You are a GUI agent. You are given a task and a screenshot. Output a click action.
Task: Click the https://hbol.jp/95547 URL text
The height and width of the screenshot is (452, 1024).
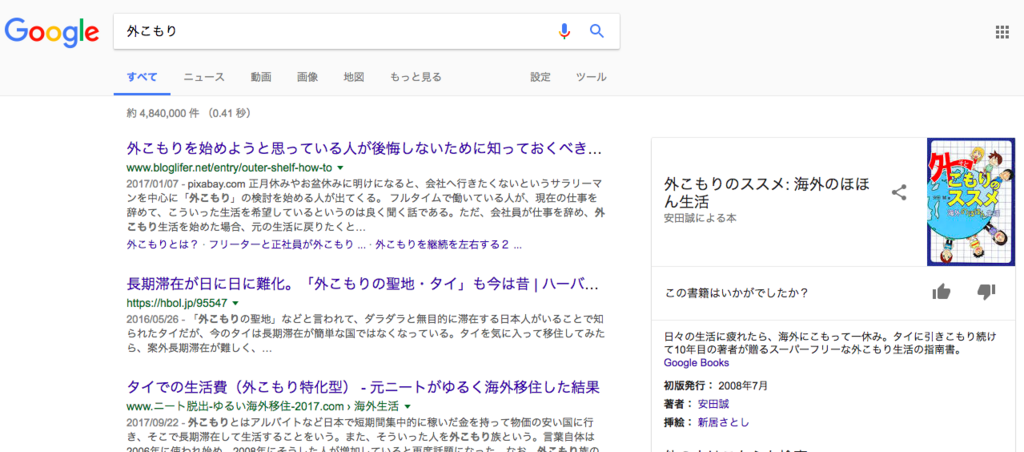point(177,303)
